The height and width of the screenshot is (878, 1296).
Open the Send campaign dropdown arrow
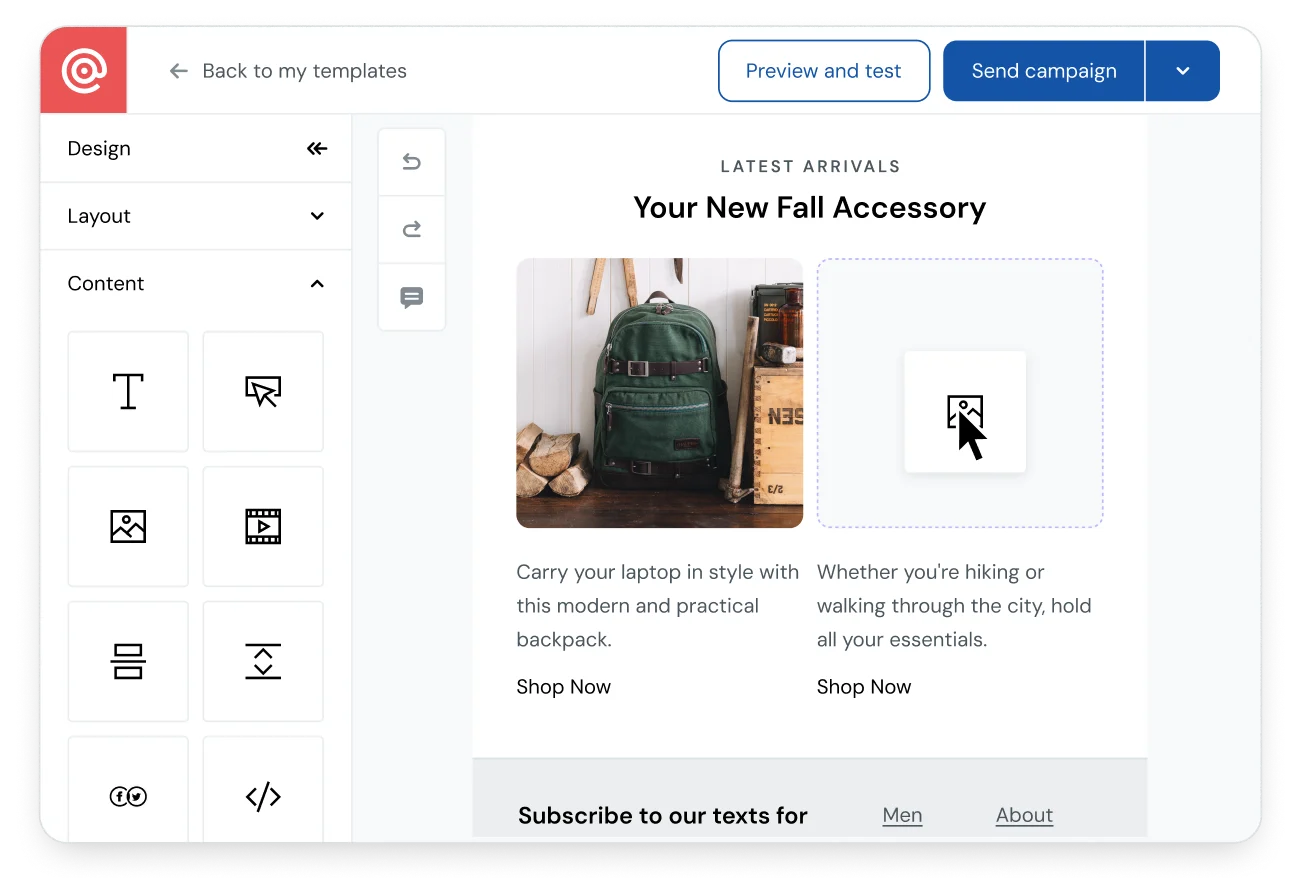click(x=1183, y=71)
